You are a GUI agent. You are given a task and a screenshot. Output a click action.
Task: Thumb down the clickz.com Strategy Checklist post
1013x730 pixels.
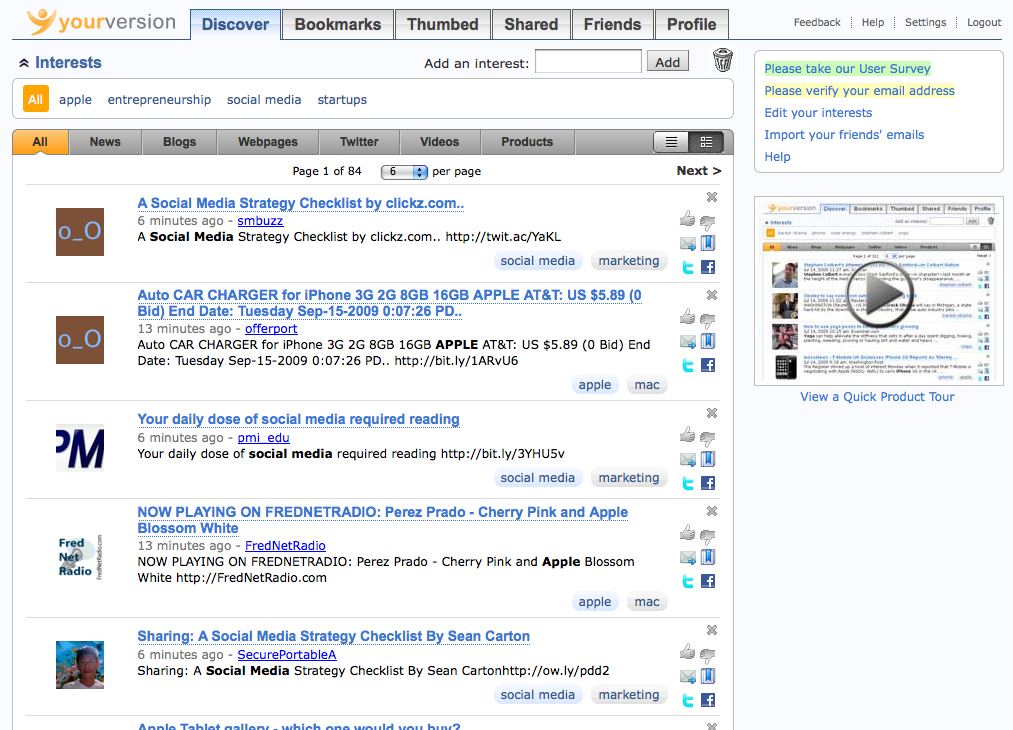(x=708, y=223)
